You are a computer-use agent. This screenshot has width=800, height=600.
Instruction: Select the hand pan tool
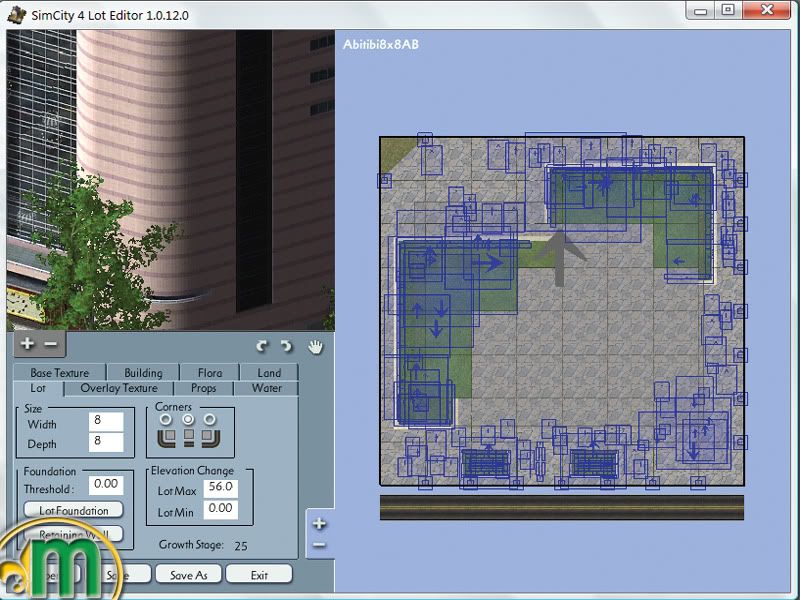click(x=315, y=346)
